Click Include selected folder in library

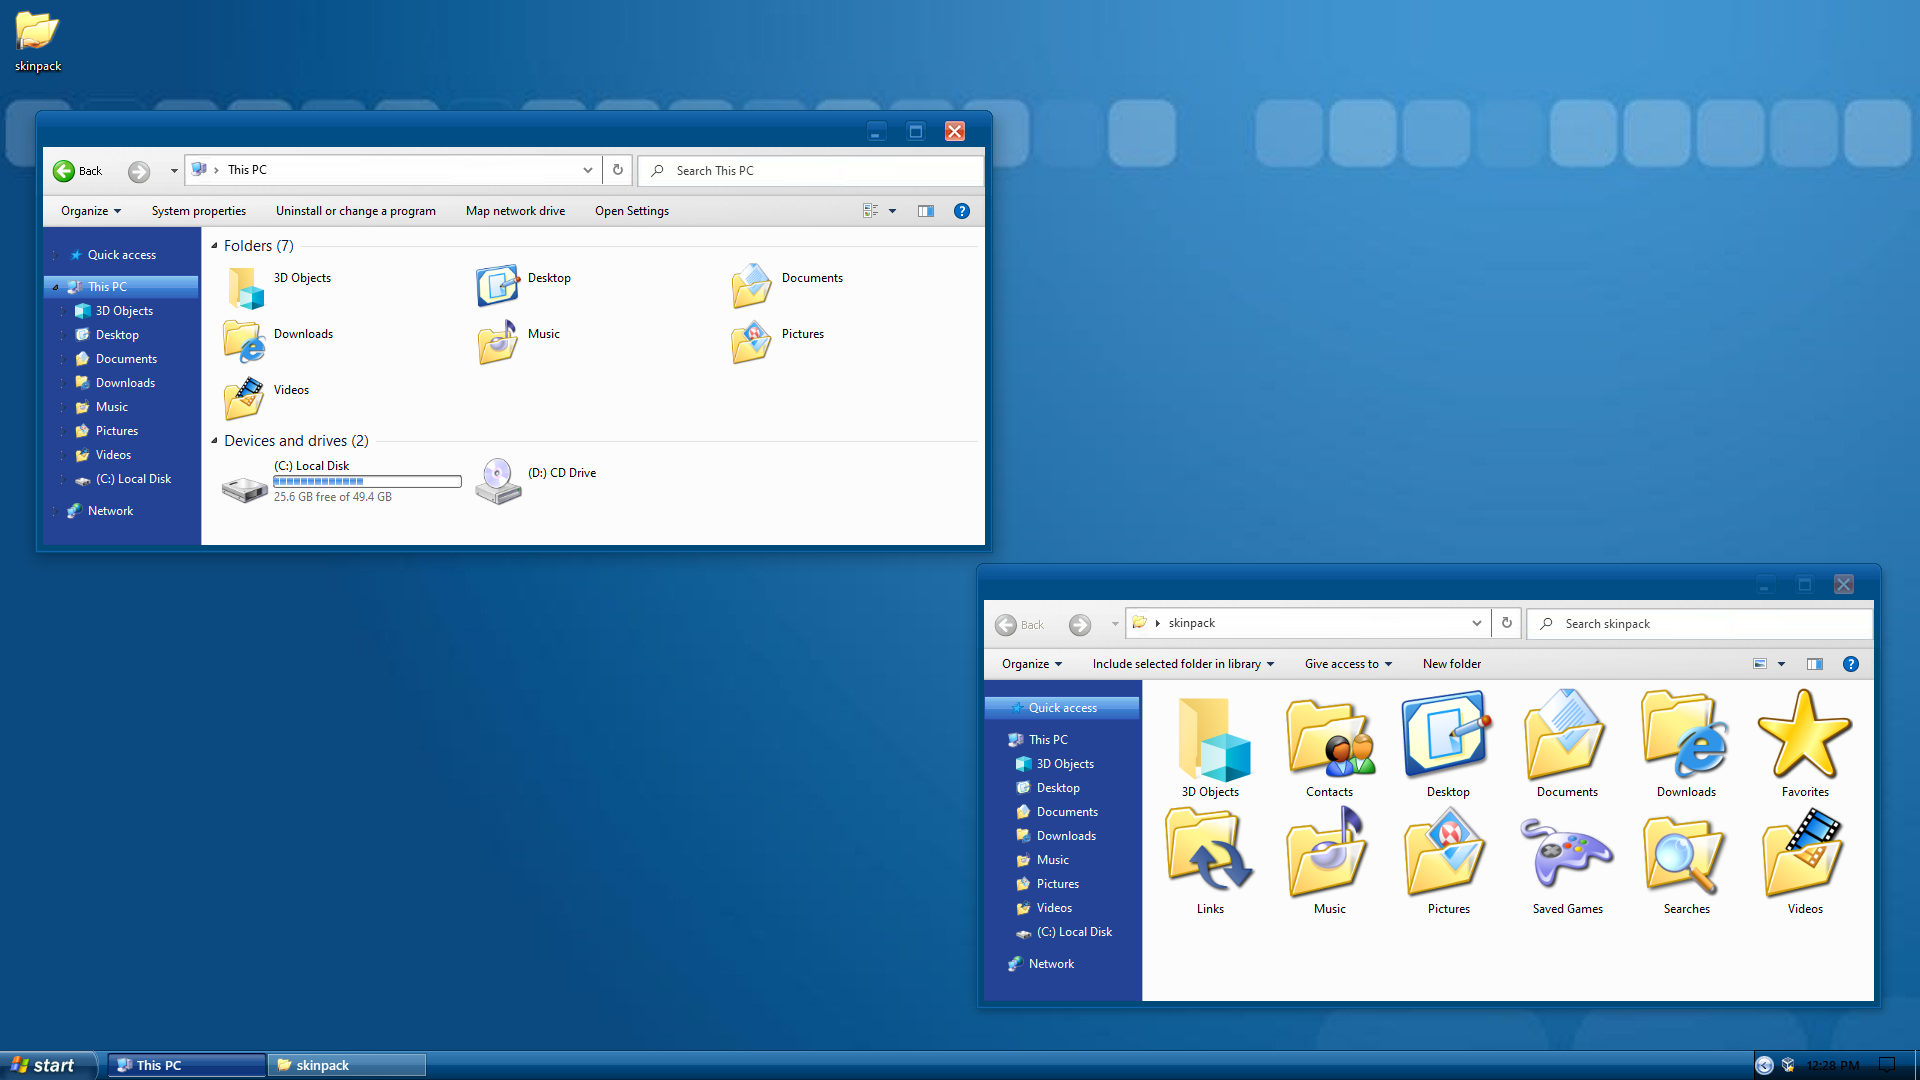click(x=1182, y=664)
